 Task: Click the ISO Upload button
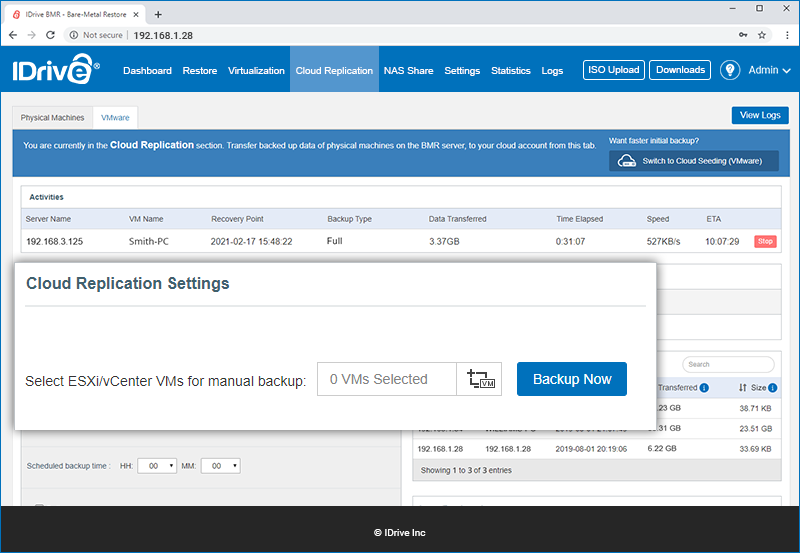click(x=613, y=70)
